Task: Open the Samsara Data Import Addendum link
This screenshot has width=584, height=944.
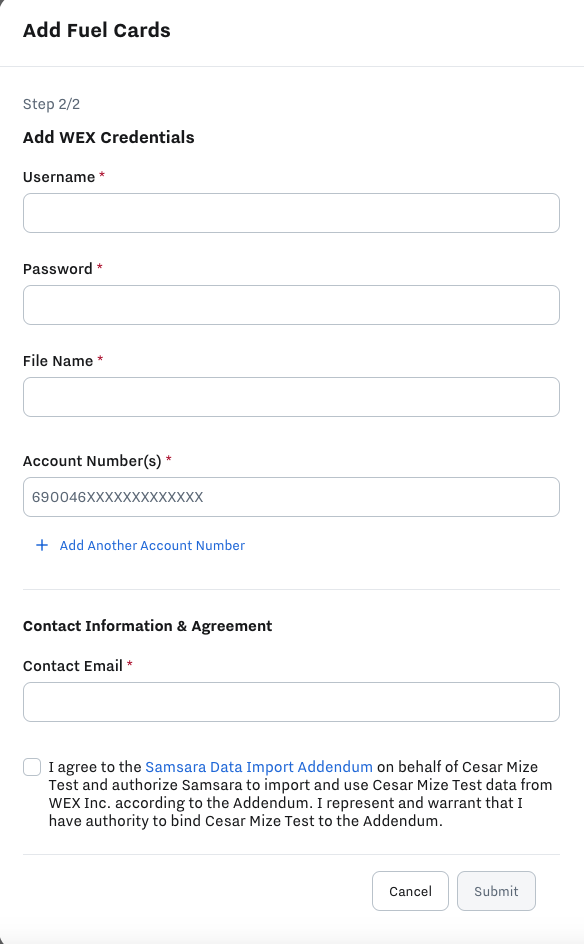Action: 259,767
